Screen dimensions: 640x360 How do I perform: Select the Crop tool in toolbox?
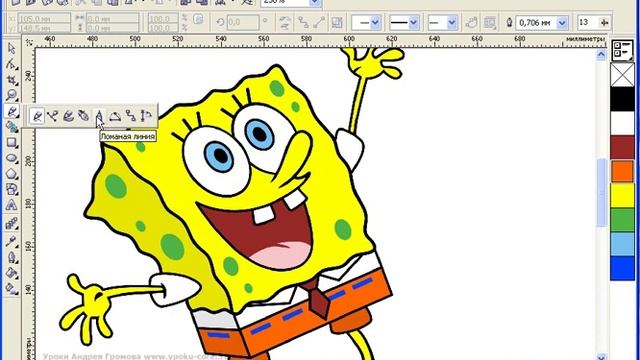[x=11, y=80]
